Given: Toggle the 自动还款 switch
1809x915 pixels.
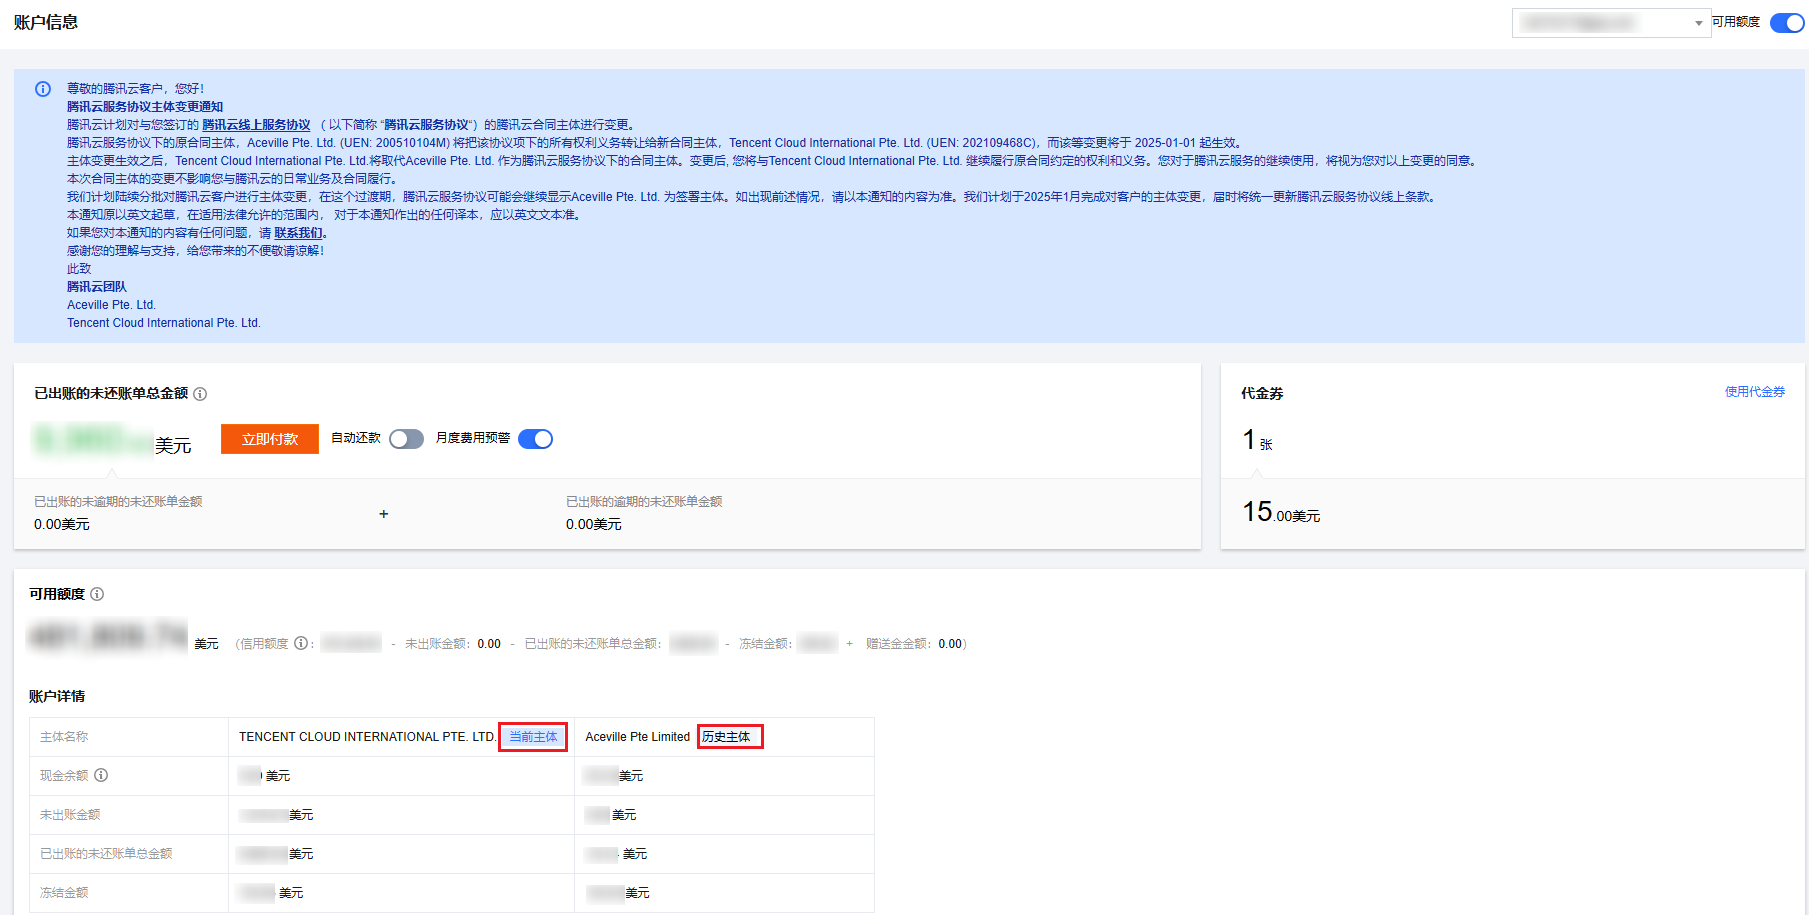Looking at the screenshot, I should (406, 439).
